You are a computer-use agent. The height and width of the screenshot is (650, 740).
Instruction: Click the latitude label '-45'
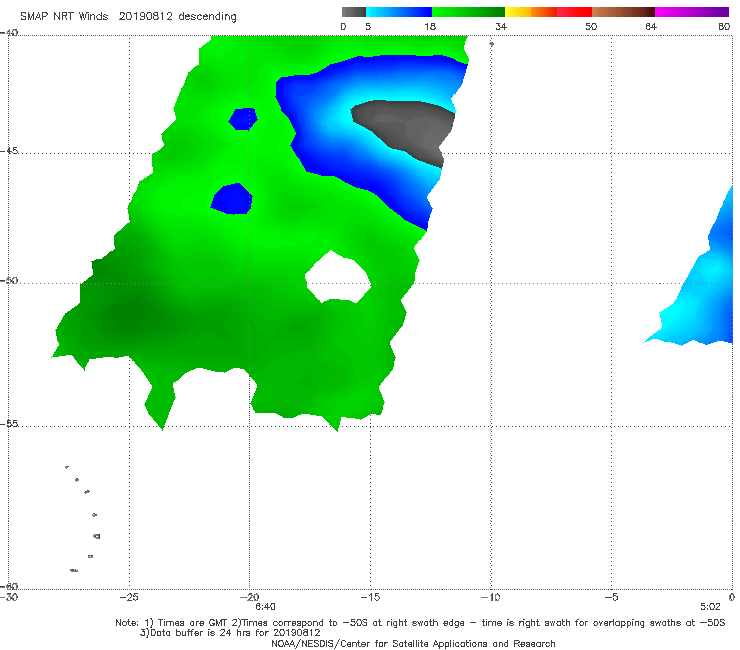(9, 151)
